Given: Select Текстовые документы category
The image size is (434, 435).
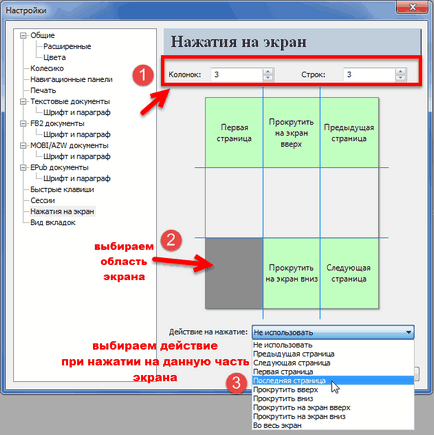Looking at the screenshot, I should coord(70,101).
